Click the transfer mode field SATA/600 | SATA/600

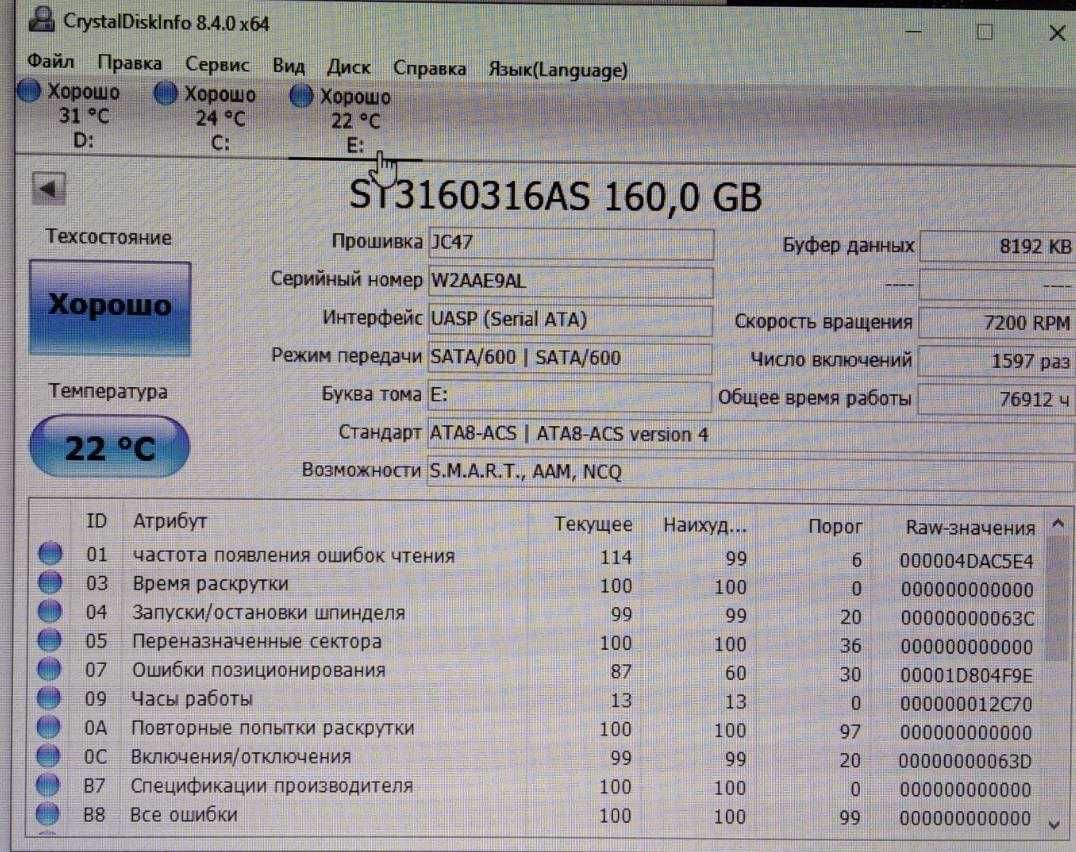click(x=570, y=357)
